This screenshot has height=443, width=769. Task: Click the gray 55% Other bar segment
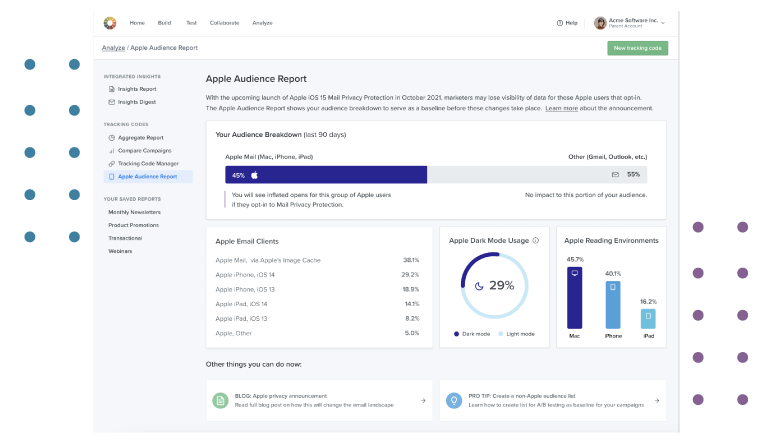(537, 175)
